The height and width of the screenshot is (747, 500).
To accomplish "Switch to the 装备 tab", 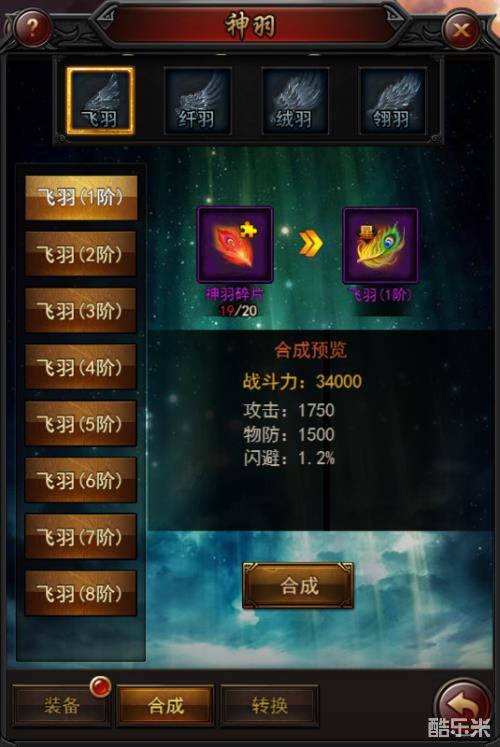I will coord(61,706).
